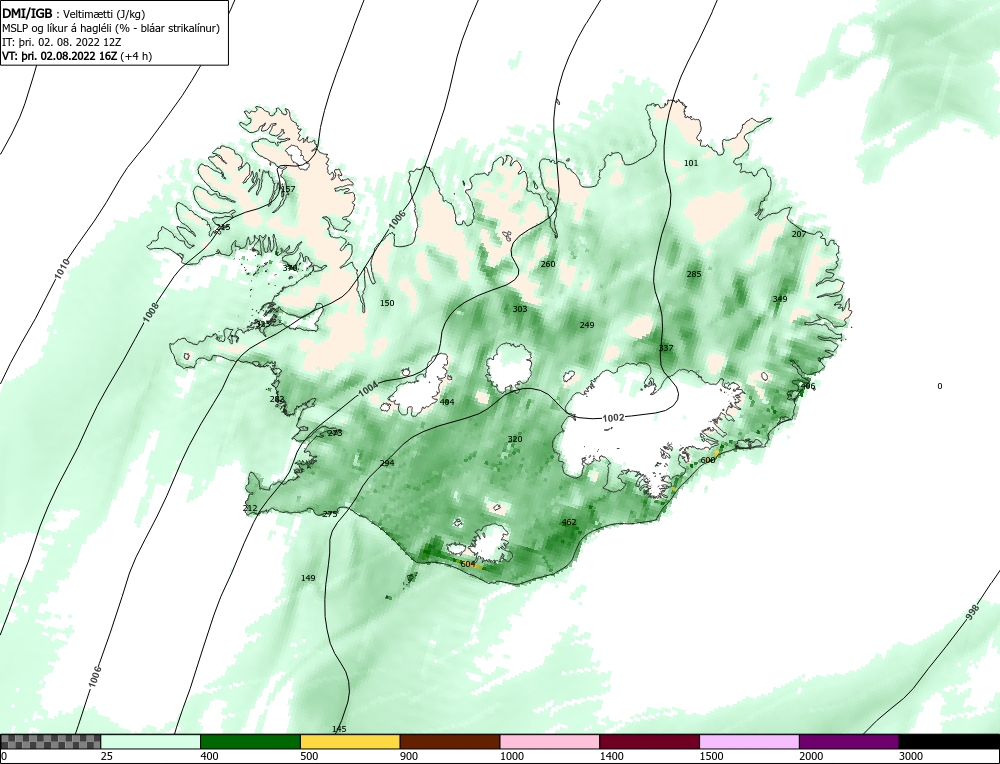Click the checkered 0–25 legend swatch

50,741
